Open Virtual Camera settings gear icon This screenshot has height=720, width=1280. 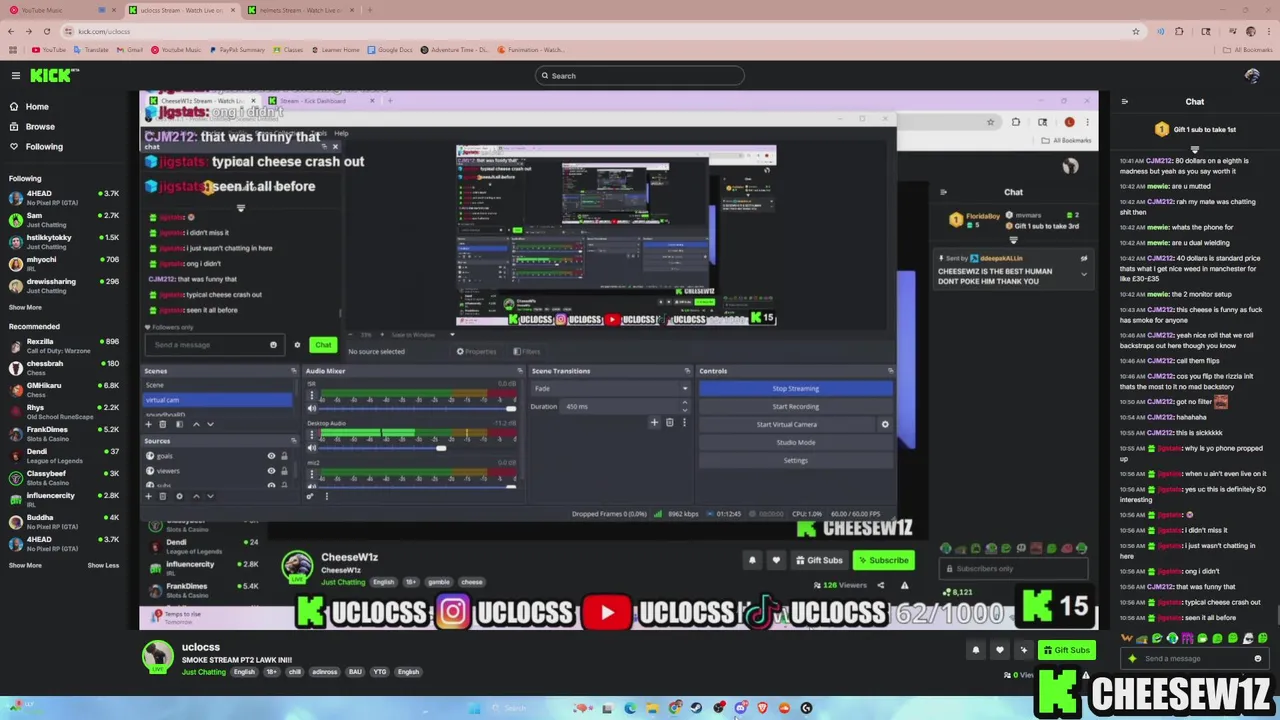tap(884, 425)
